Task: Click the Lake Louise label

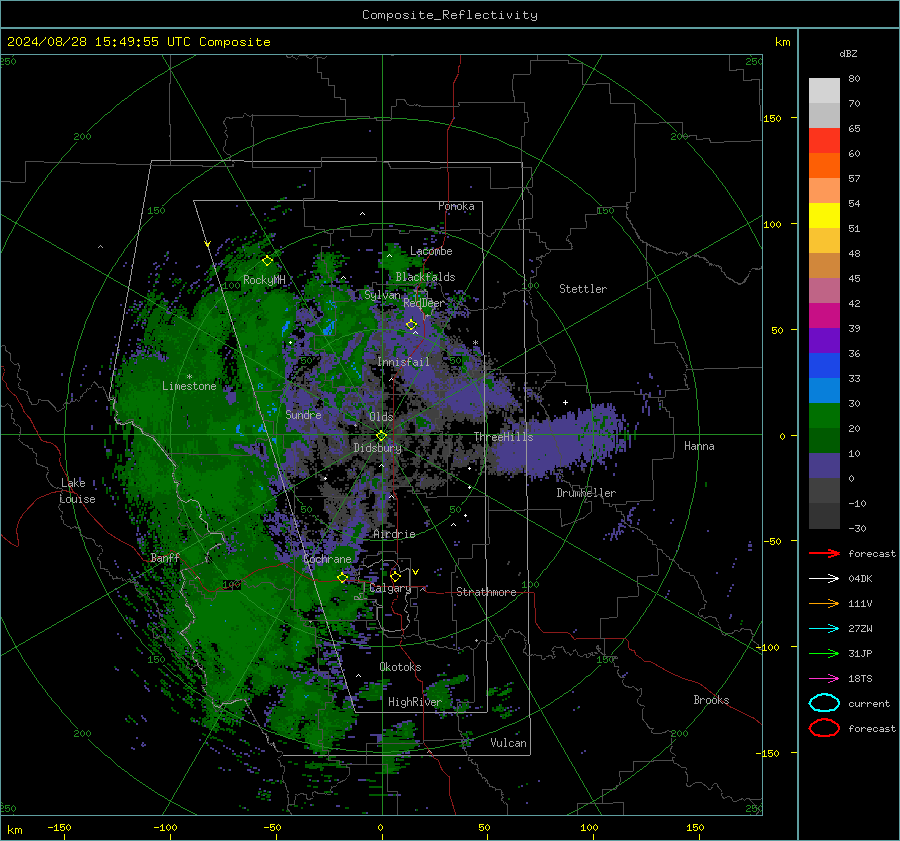Action: 77,491
